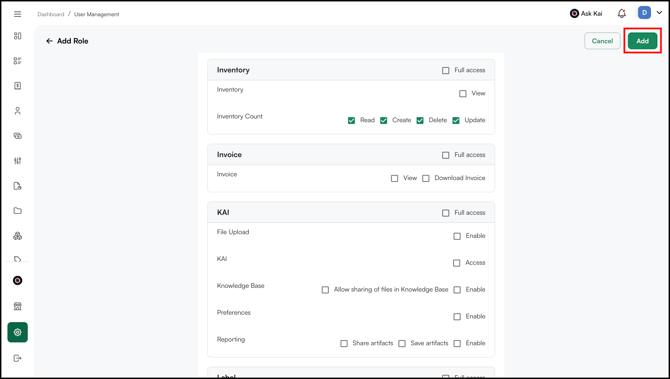The height and width of the screenshot is (379, 670).
Task: Open the dashboard grid icon in sidebar
Action: 18,36
